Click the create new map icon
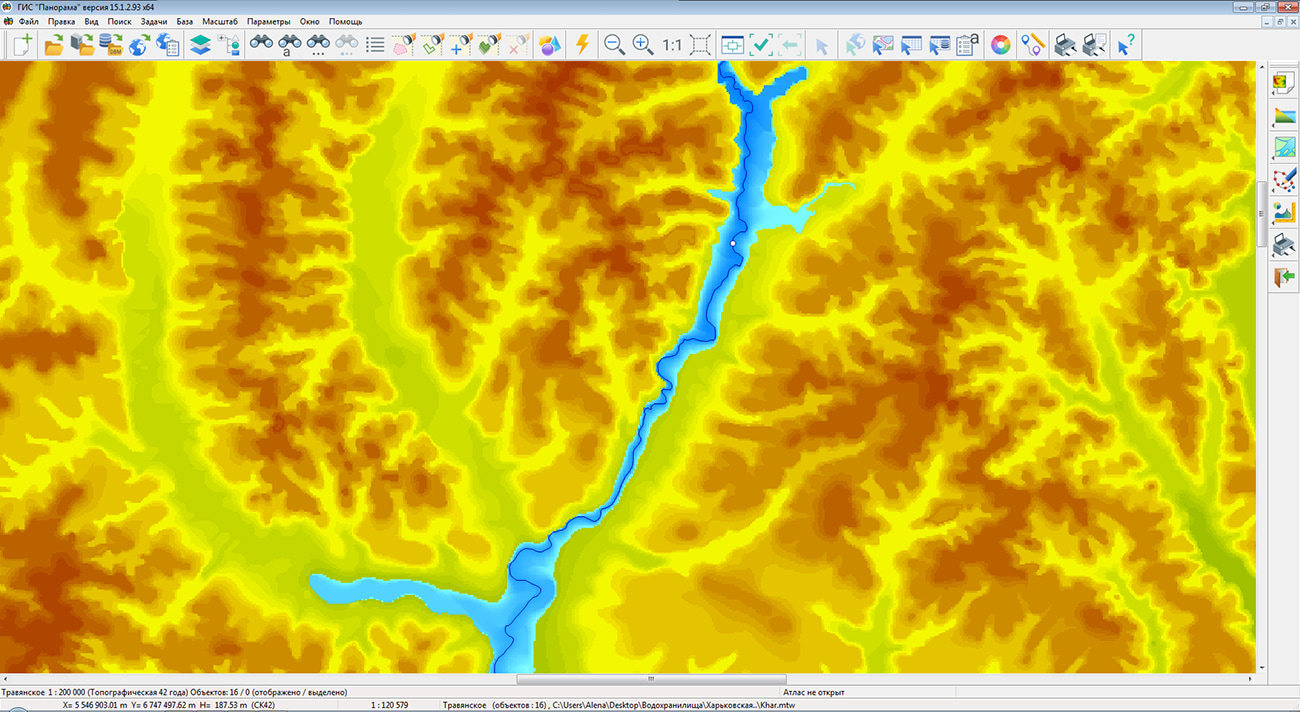Viewport: 1300px width, 712px height. [22, 45]
